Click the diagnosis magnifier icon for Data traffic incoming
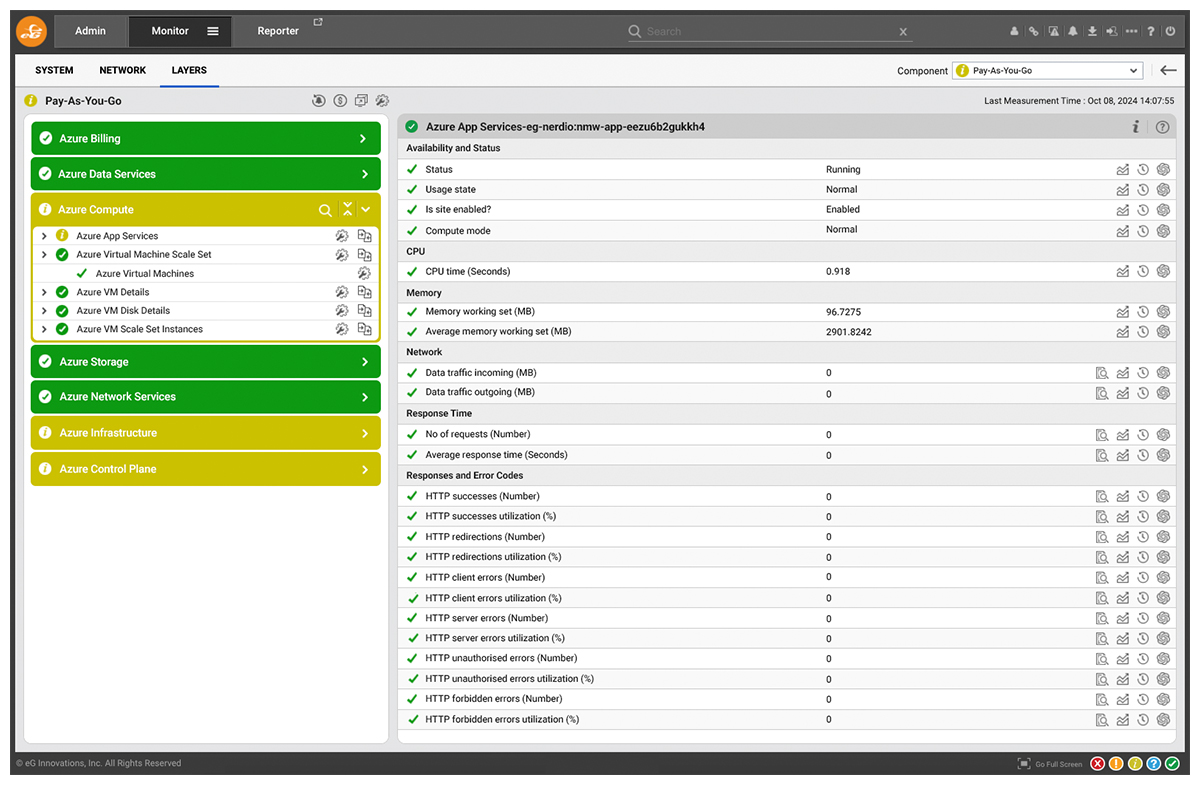The image size is (1200, 785). 1102,373
